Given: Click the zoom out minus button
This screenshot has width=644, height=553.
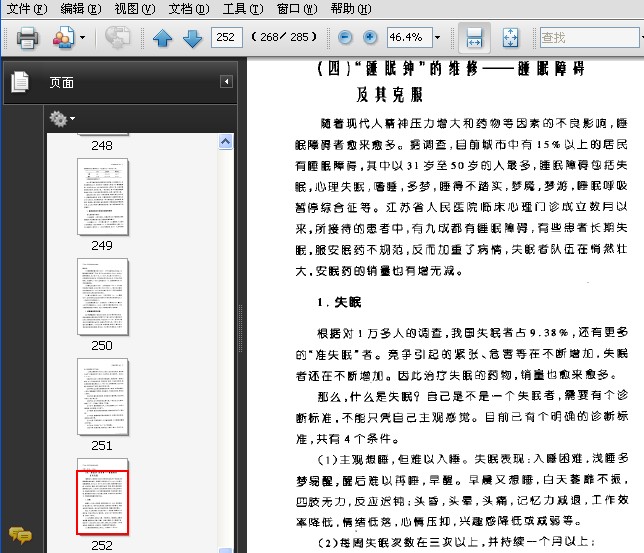Looking at the screenshot, I should click(x=345, y=38).
